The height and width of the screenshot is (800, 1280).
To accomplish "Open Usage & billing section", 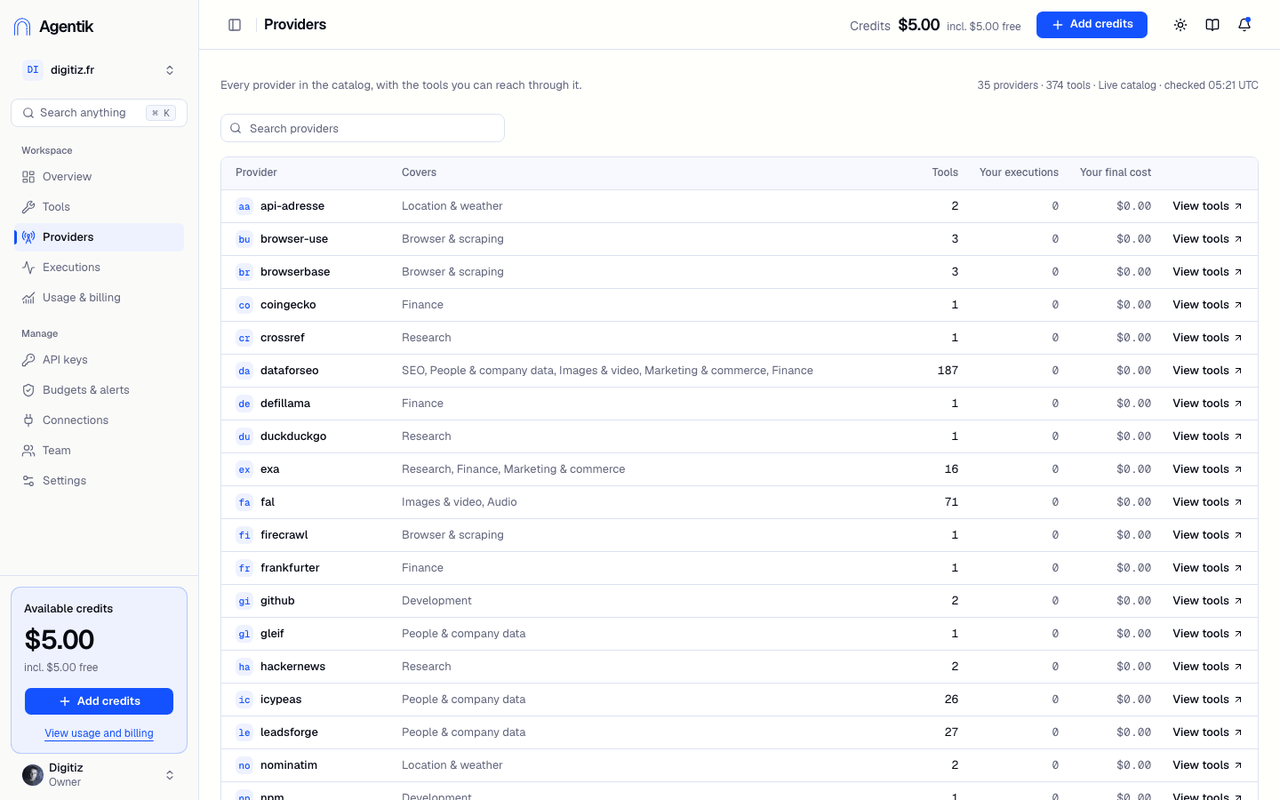I will [x=99, y=297].
